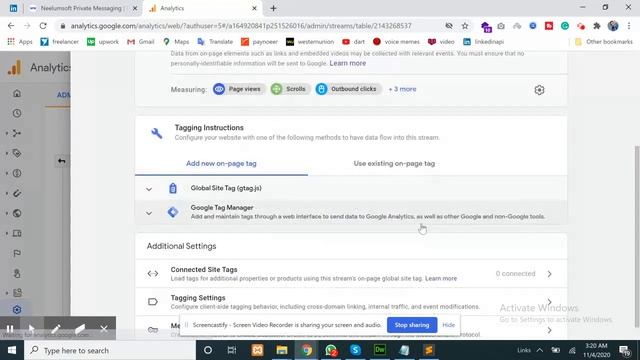Bookmark this page with the star
The height and width of the screenshot is (360, 640).
(x=465, y=26)
